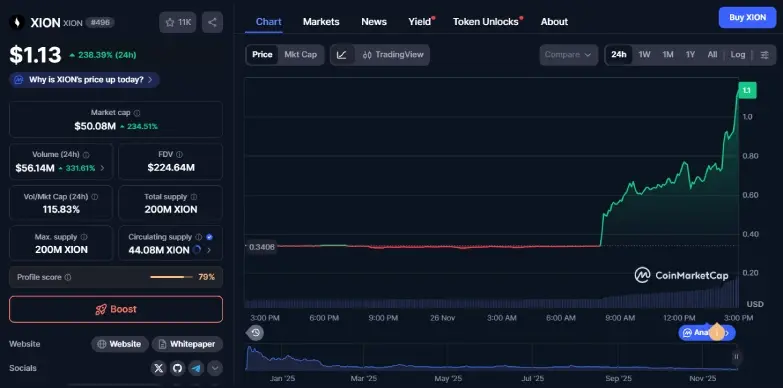Select Mkt Cap chart mode

[301, 55]
